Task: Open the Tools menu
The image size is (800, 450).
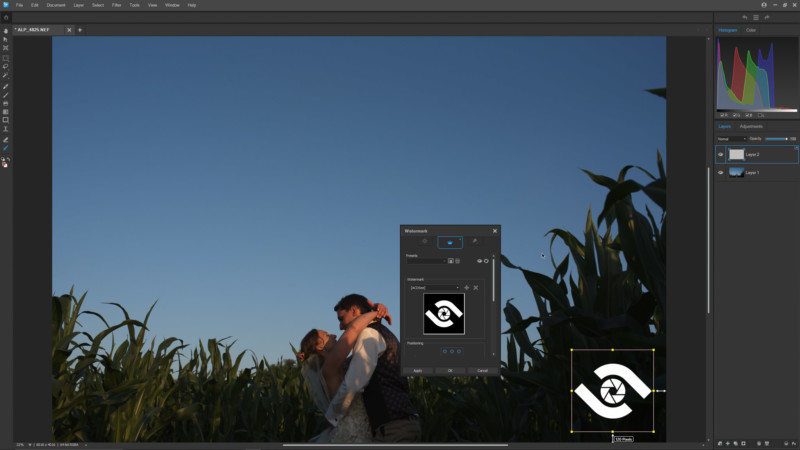Action: (135, 5)
